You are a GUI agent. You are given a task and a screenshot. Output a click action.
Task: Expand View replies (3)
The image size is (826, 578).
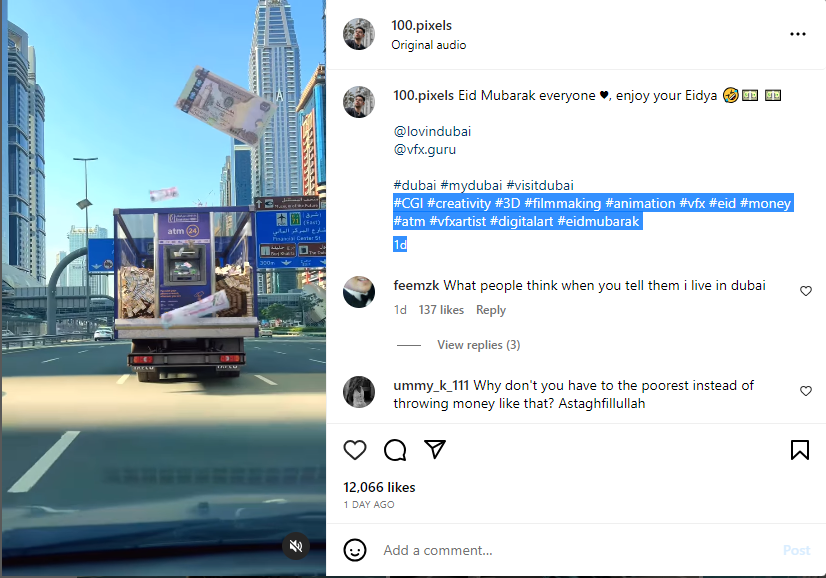(478, 345)
